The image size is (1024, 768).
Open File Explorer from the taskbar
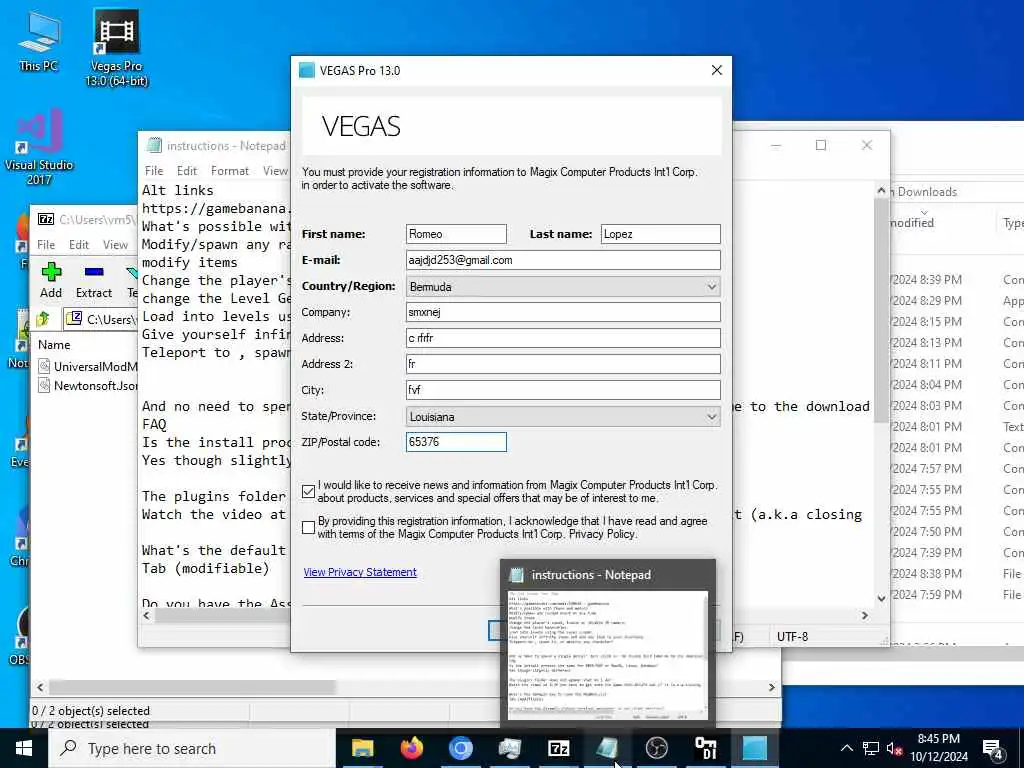tap(362, 748)
